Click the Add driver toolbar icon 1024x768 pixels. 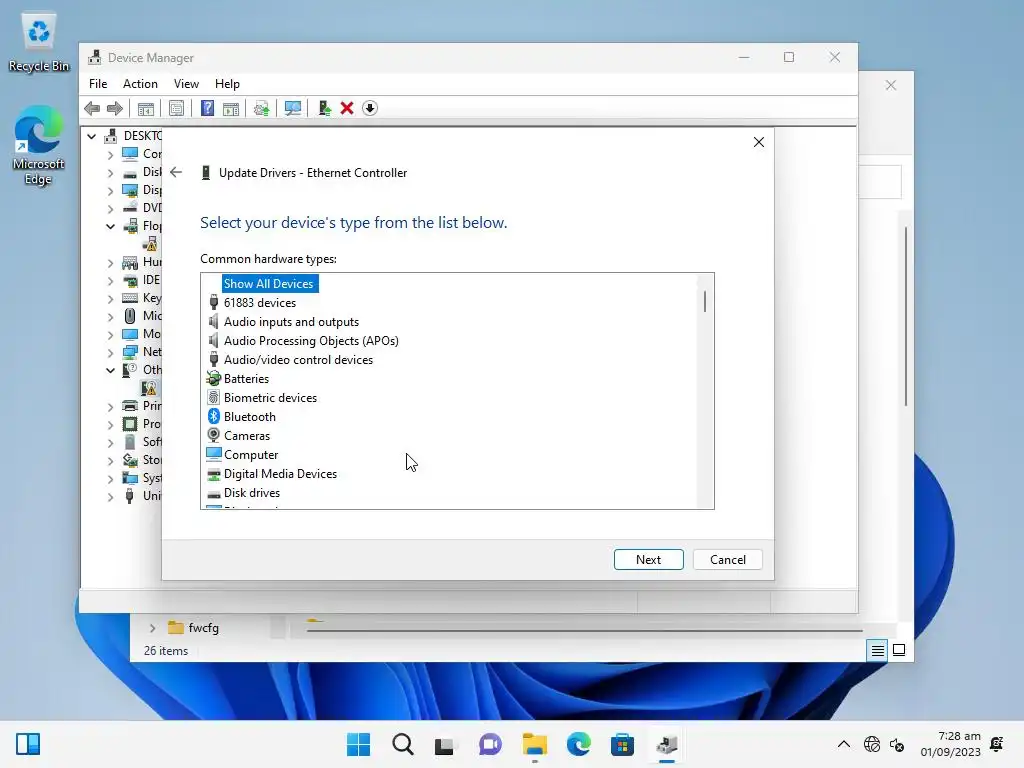(x=325, y=108)
